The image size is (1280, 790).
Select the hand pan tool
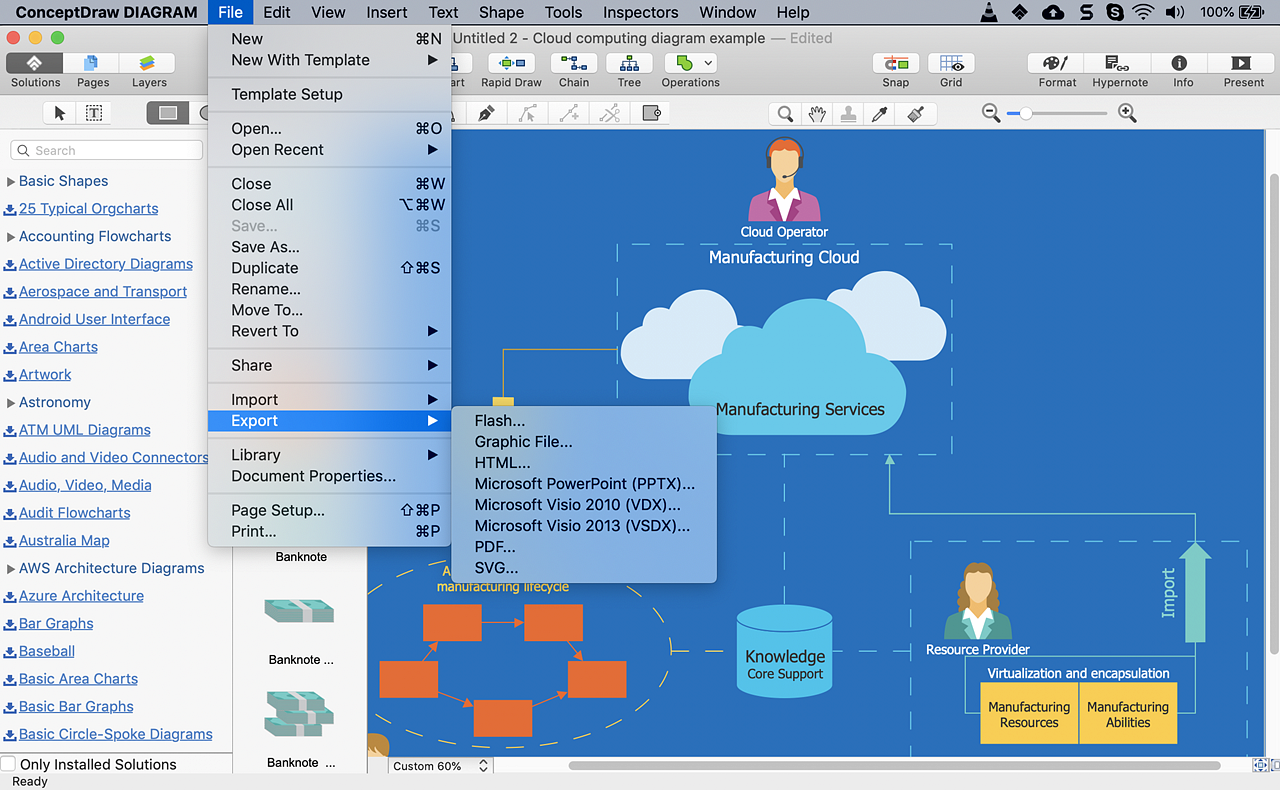pos(817,114)
